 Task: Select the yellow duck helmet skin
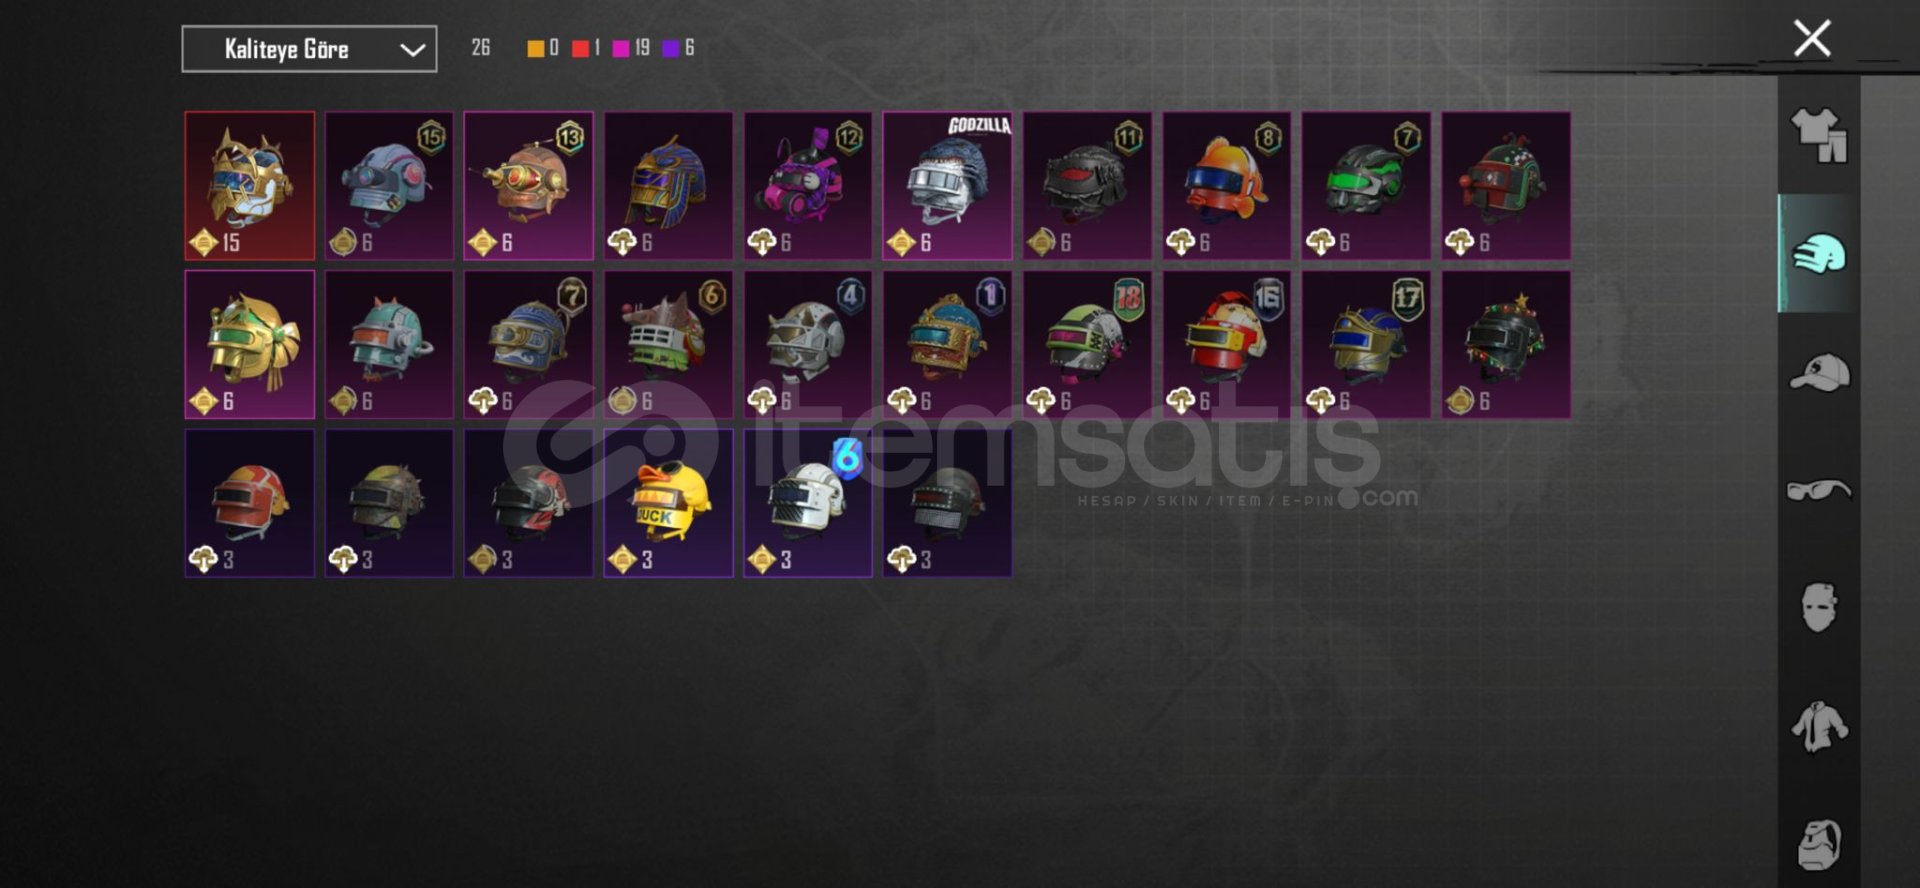(668, 503)
